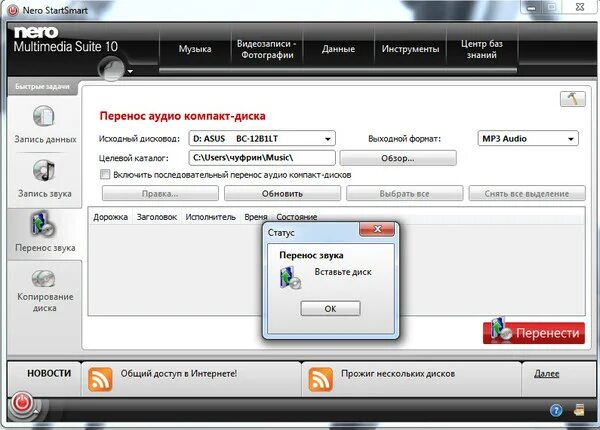This screenshot has height=430, width=600.
Task: Open RSS feed Прожиг нескольких дисков
Action: click(320, 380)
